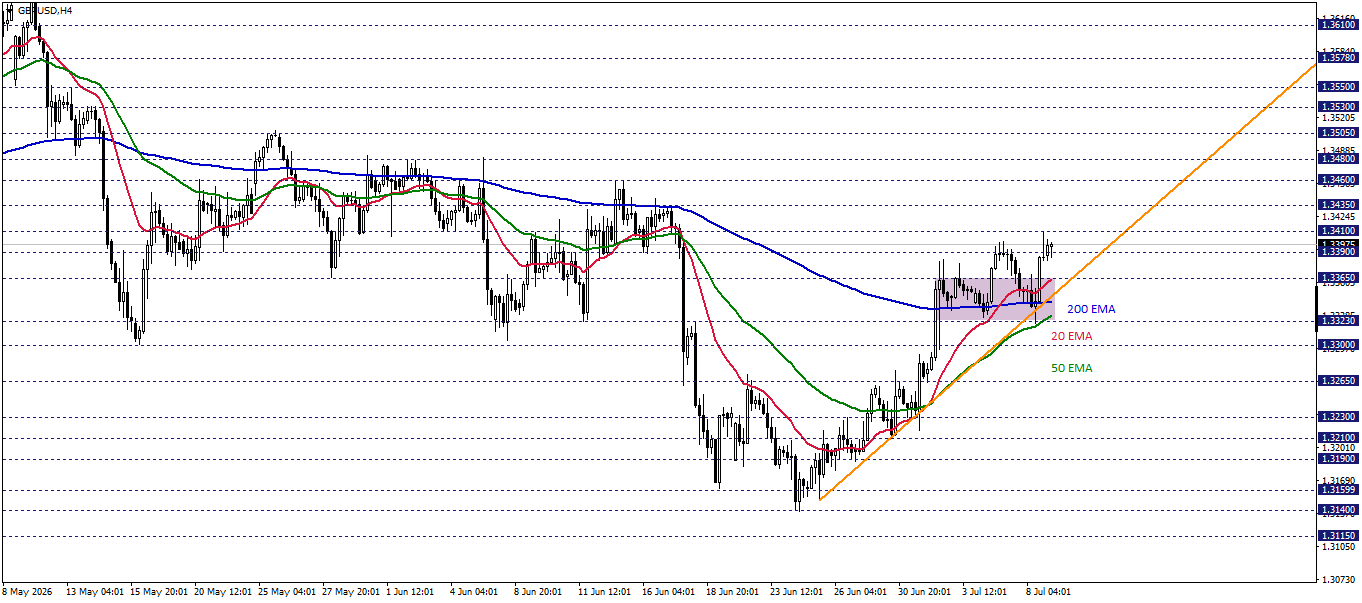1362x603 pixels.
Task: Click the shaded purple consolidation rectangle
Action: (x=995, y=299)
